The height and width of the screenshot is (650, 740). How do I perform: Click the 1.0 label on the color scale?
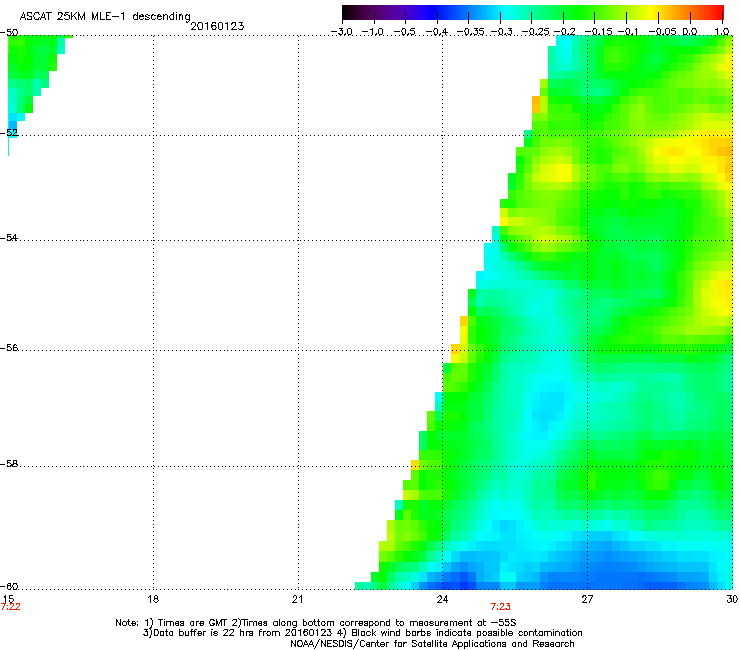click(722, 32)
